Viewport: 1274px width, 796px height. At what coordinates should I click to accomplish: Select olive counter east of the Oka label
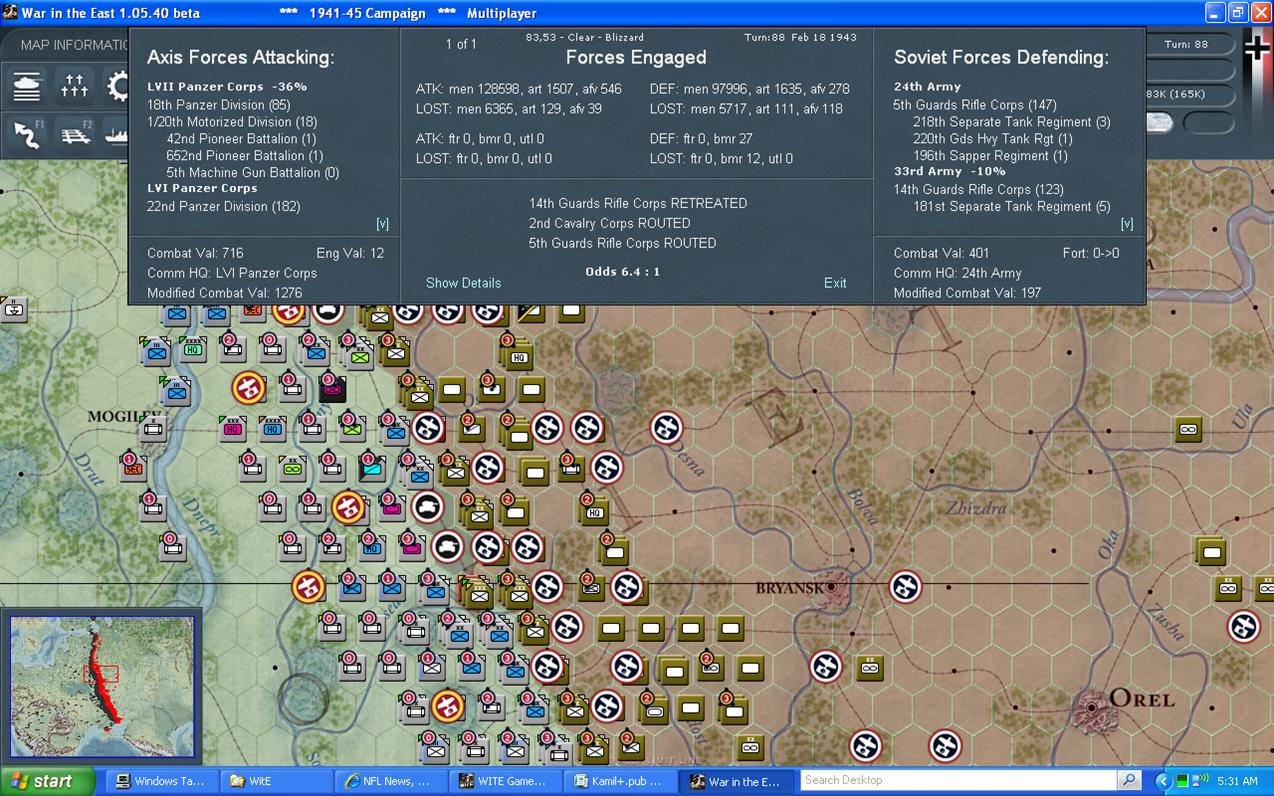click(1211, 550)
